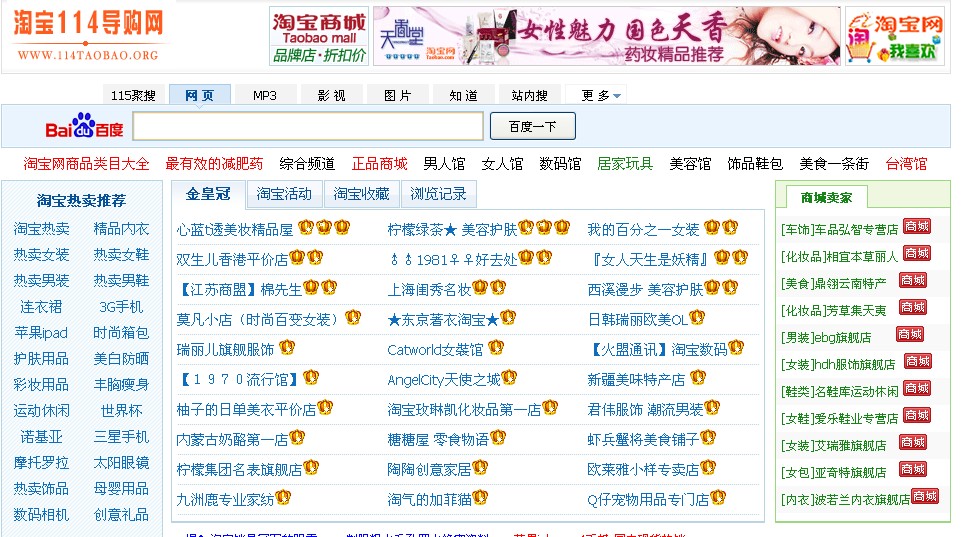Click the 百度一下 search button
The height and width of the screenshot is (537, 962).
[533, 126]
